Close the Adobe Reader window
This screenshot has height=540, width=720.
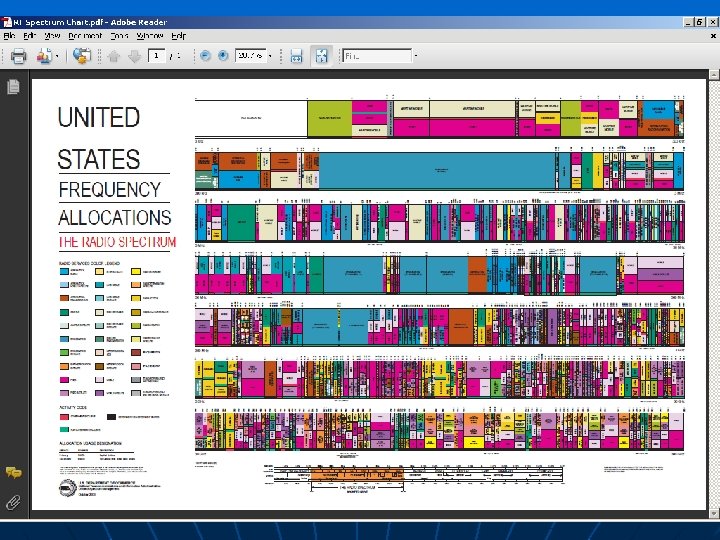tap(713, 22)
